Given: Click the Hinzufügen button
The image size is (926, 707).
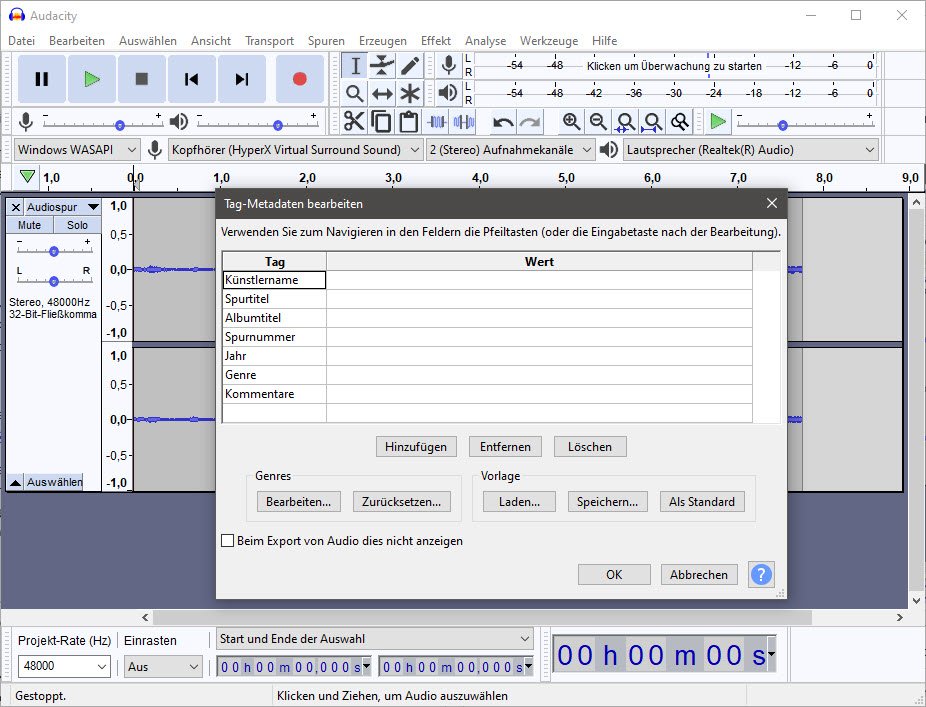Looking at the screenshot, I should (x=416, y=446).
